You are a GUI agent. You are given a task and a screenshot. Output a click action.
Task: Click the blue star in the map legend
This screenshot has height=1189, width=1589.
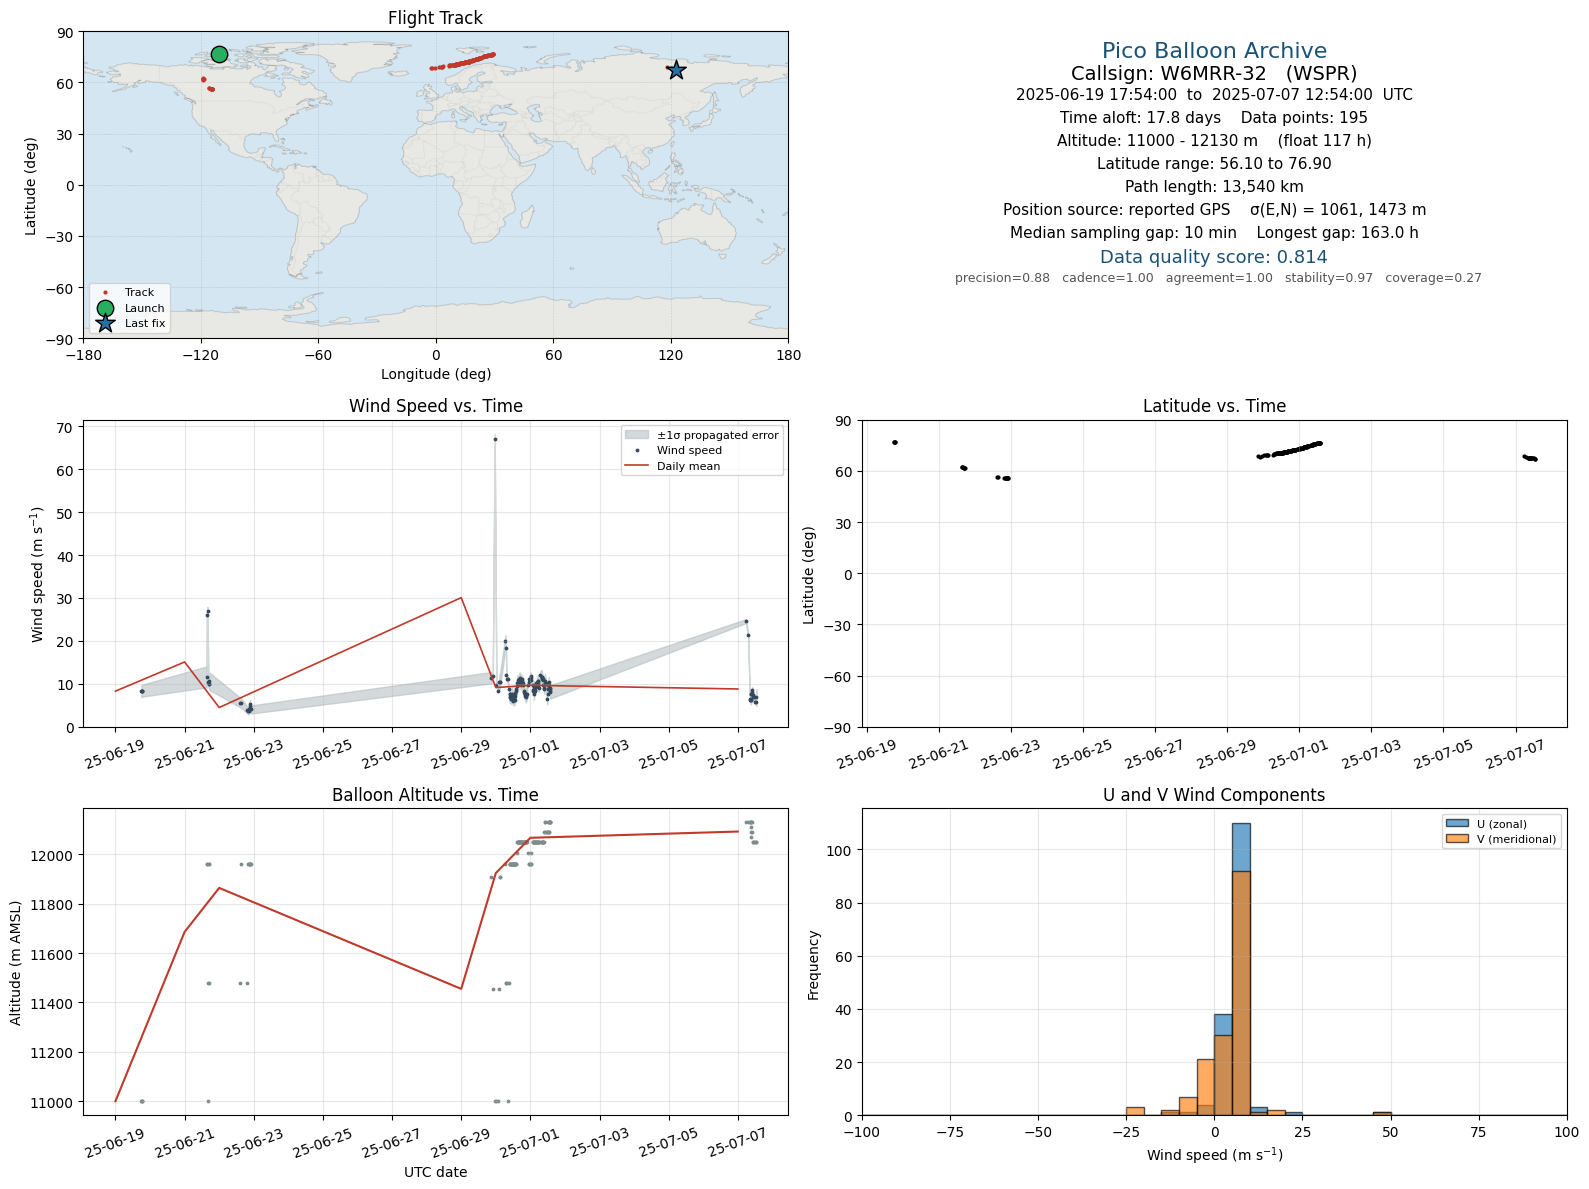click(105, 323)
